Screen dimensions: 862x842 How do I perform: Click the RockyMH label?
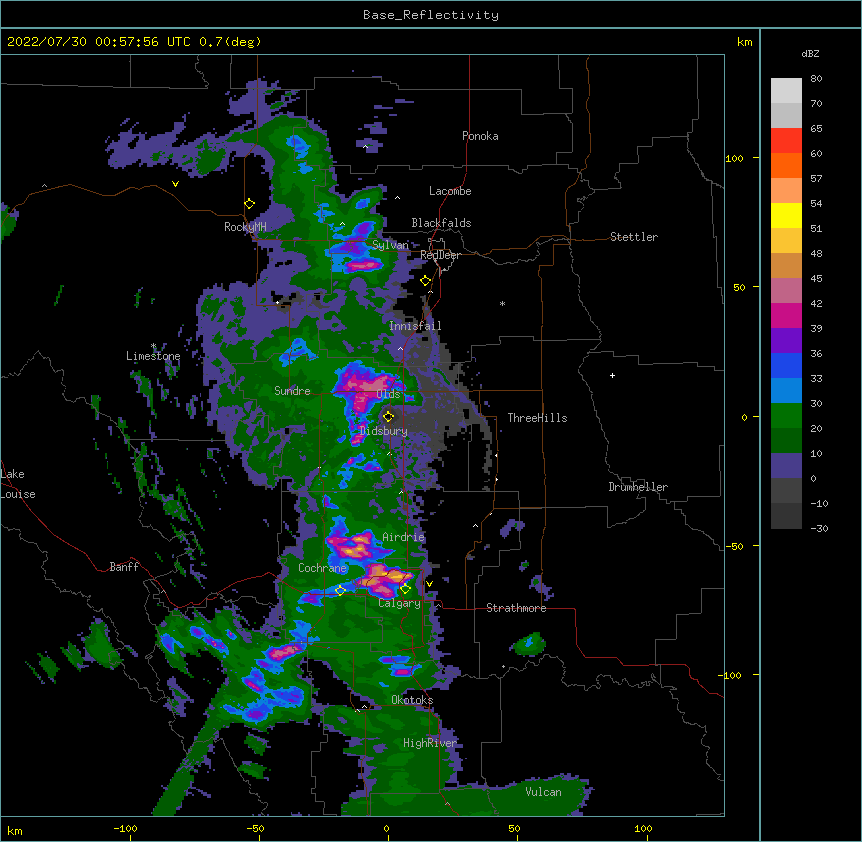click(245, 227)
